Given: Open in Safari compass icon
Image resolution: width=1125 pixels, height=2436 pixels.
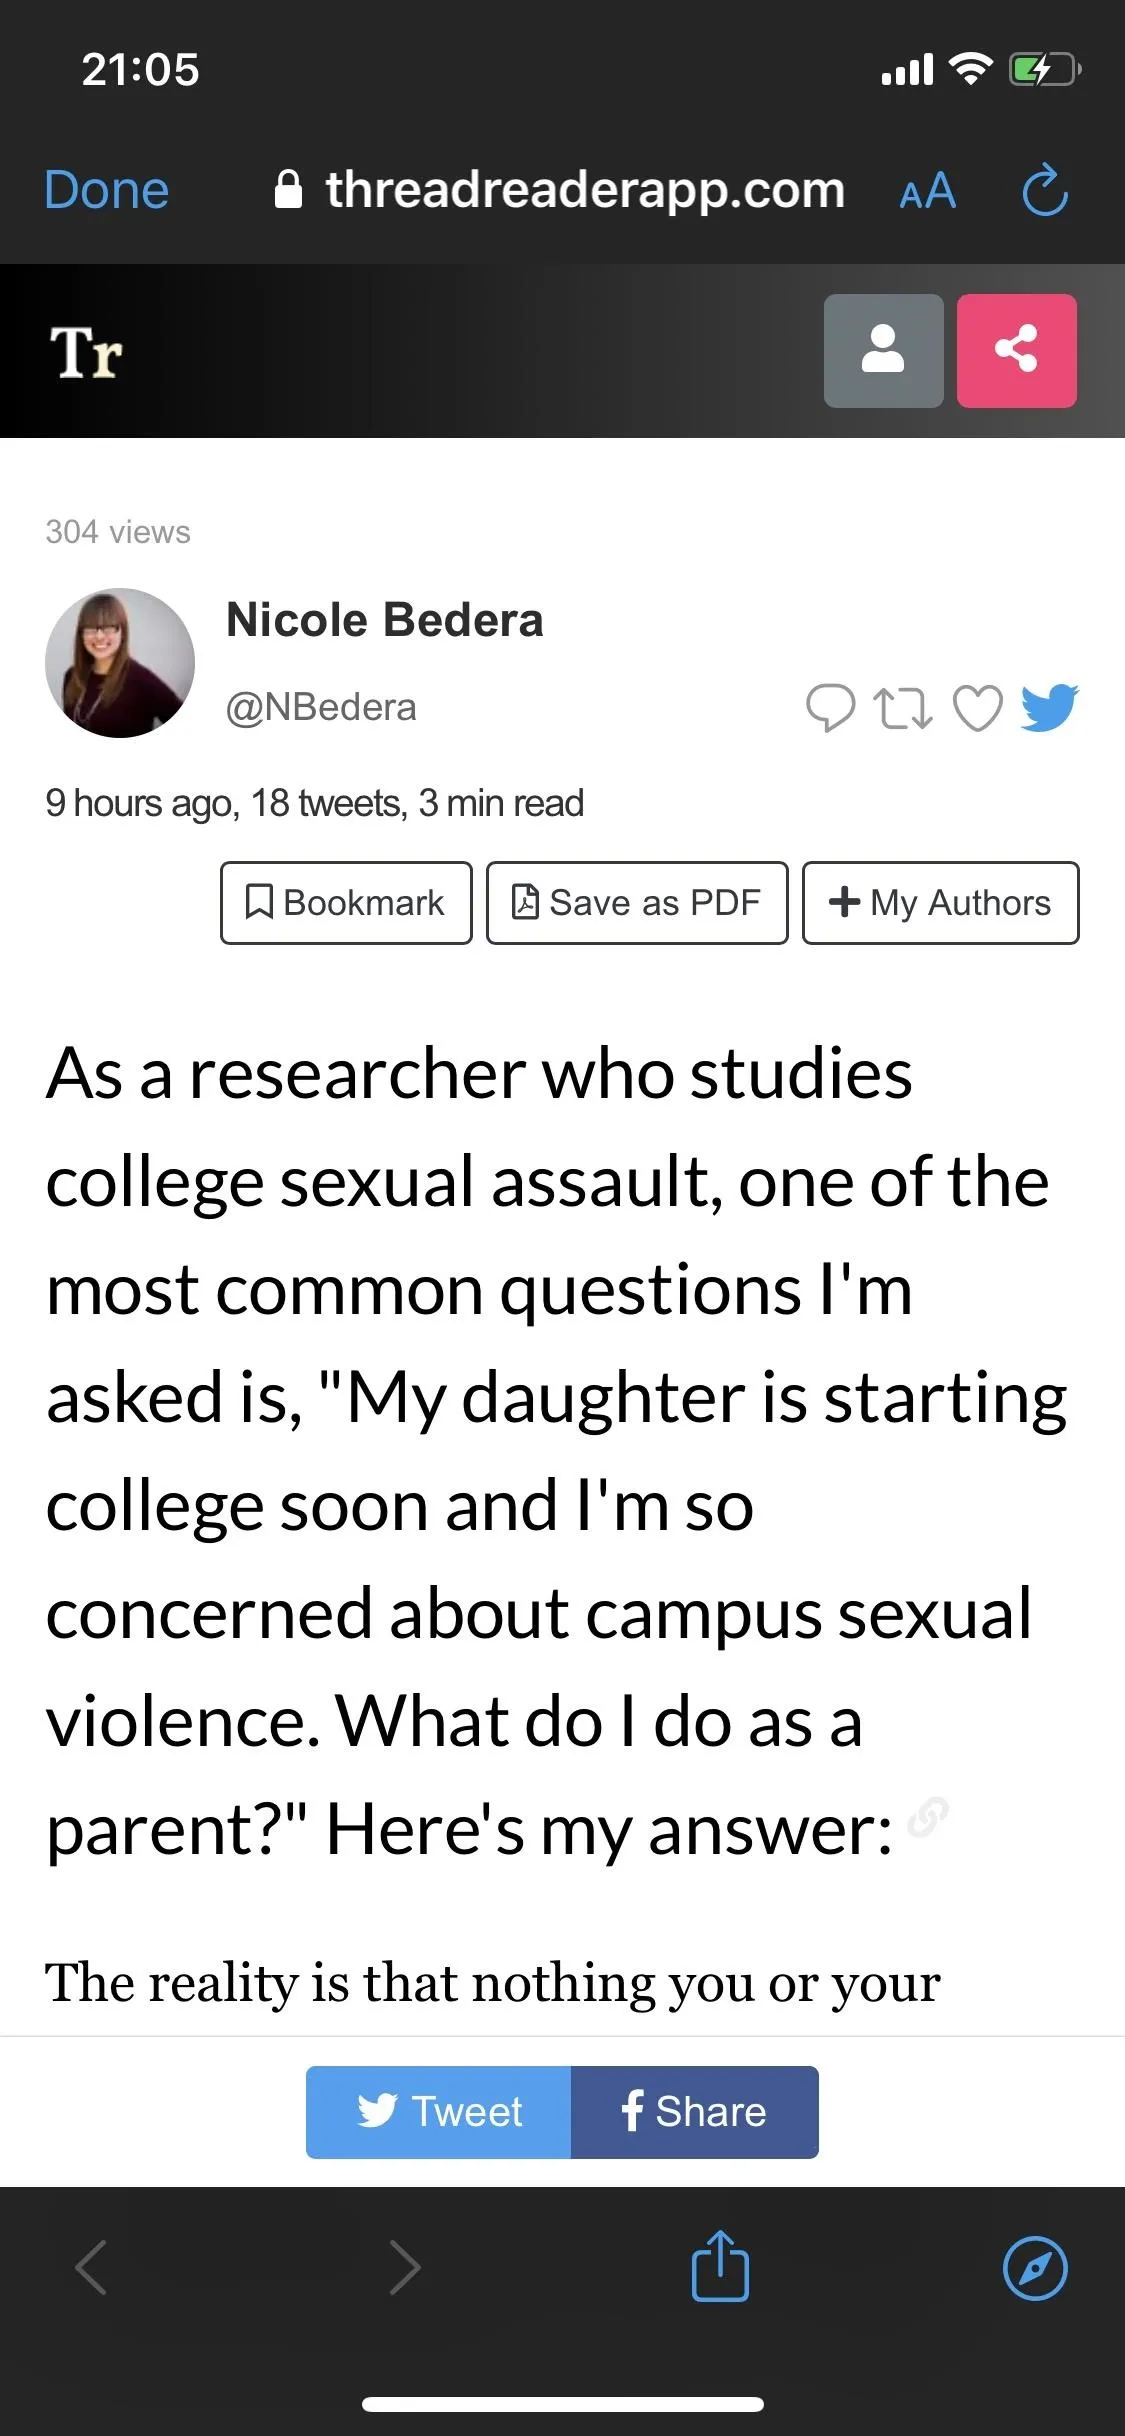Looking at the screenshot, I should point(1035,2268).
